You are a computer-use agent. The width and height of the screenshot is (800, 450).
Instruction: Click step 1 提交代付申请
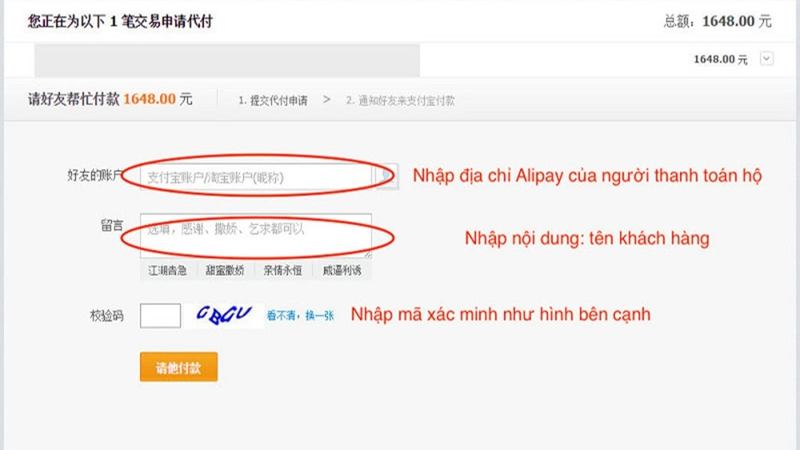click(x=272, y=100)
